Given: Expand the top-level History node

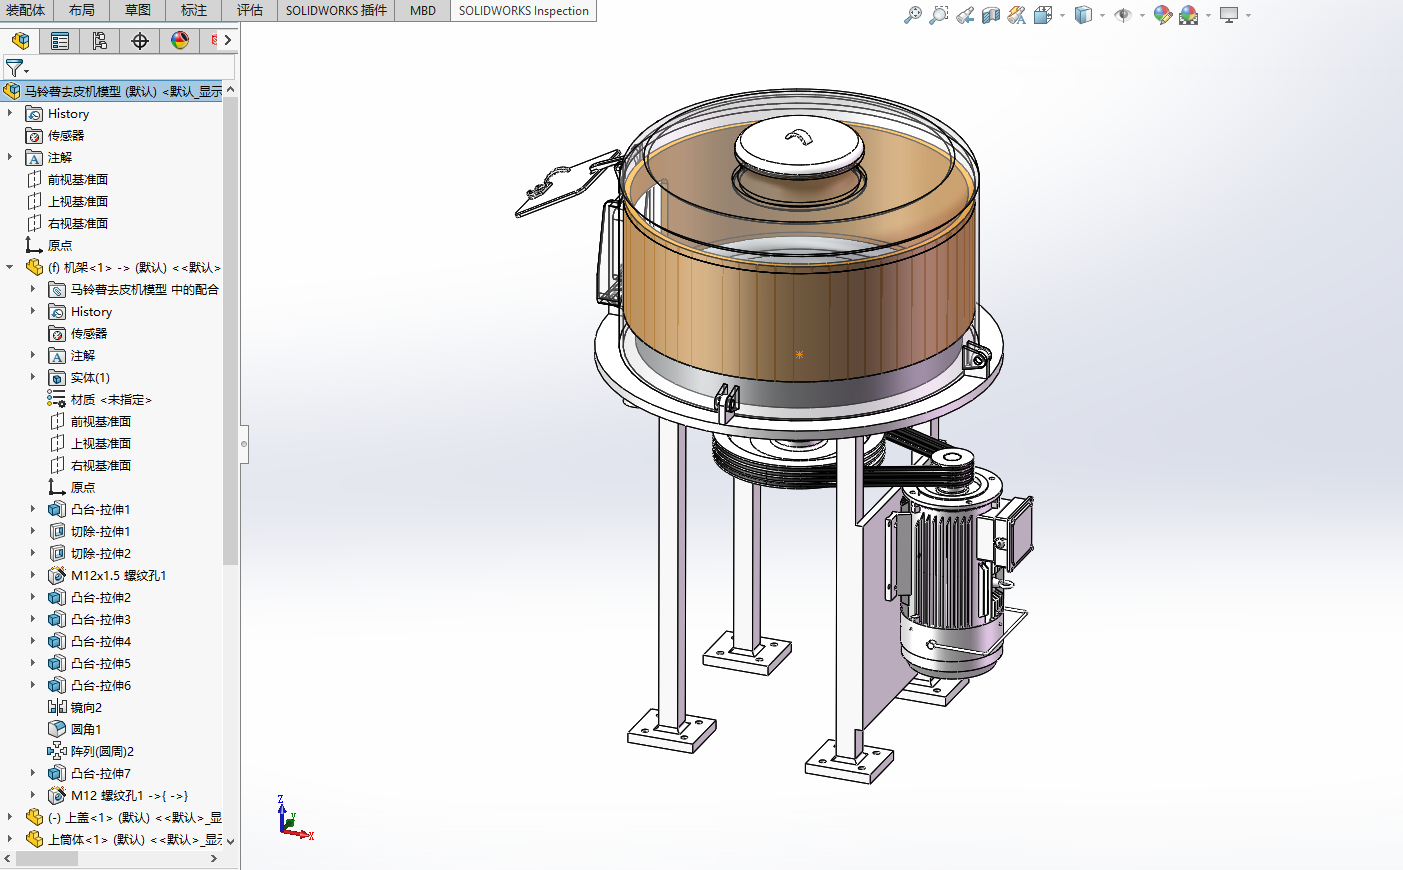Looking at the screenshot, I should (10, 113).
